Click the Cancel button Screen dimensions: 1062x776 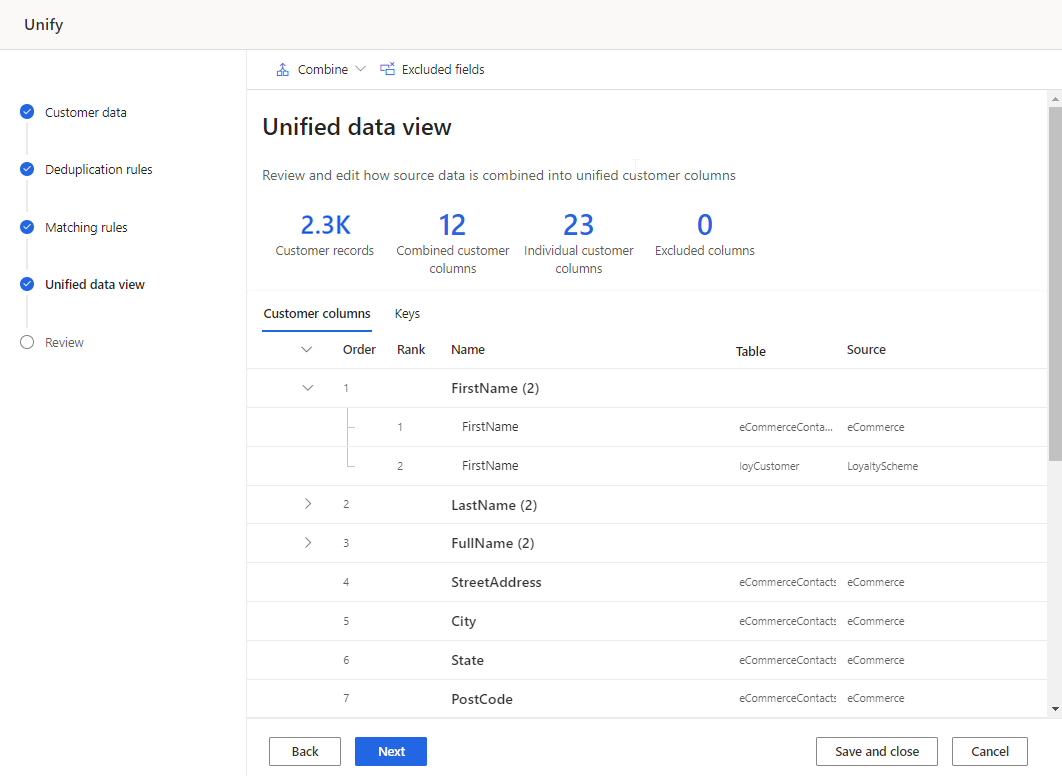[989, 751]
